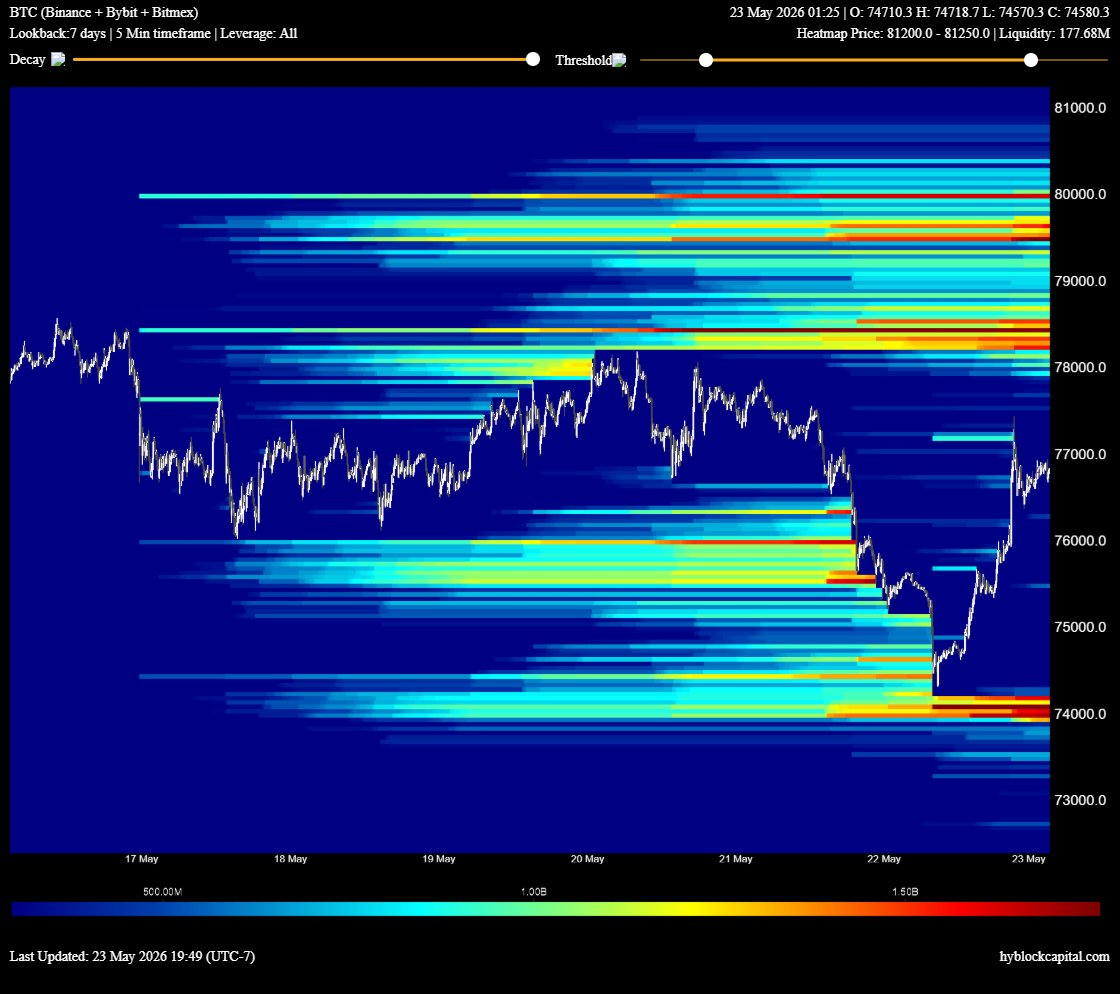This screenshot has width=1120, height=994.
Task: Click the 80000.0 price axis label
Action: tap(1080, 194)
